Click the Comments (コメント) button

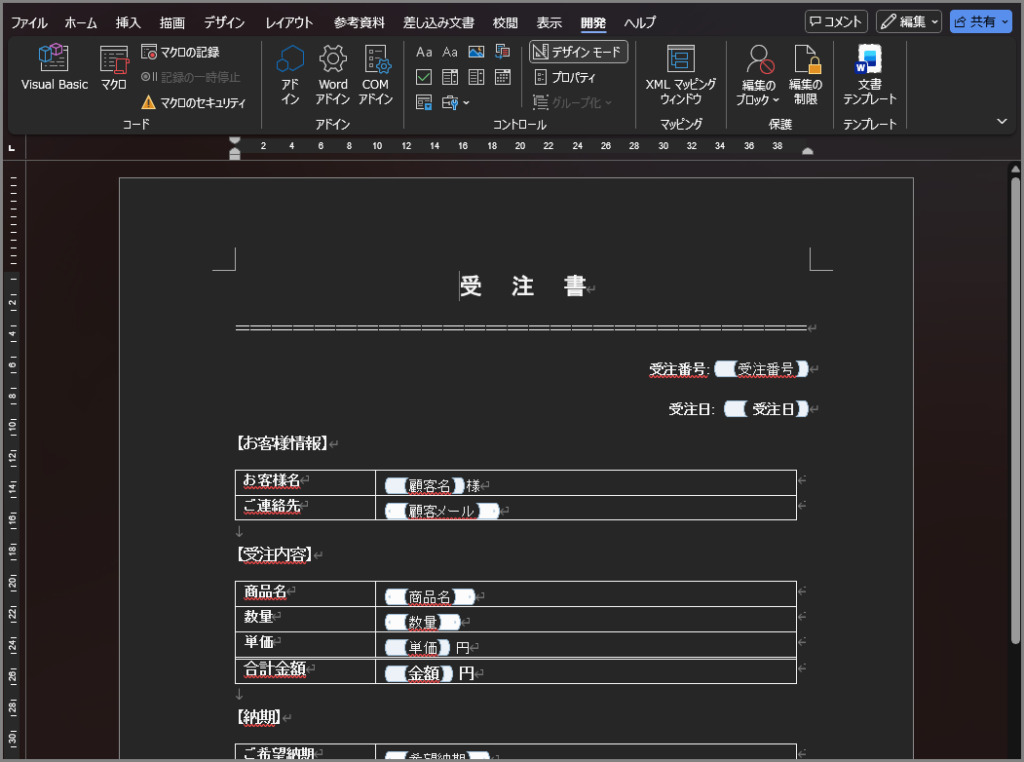point(836,22)
